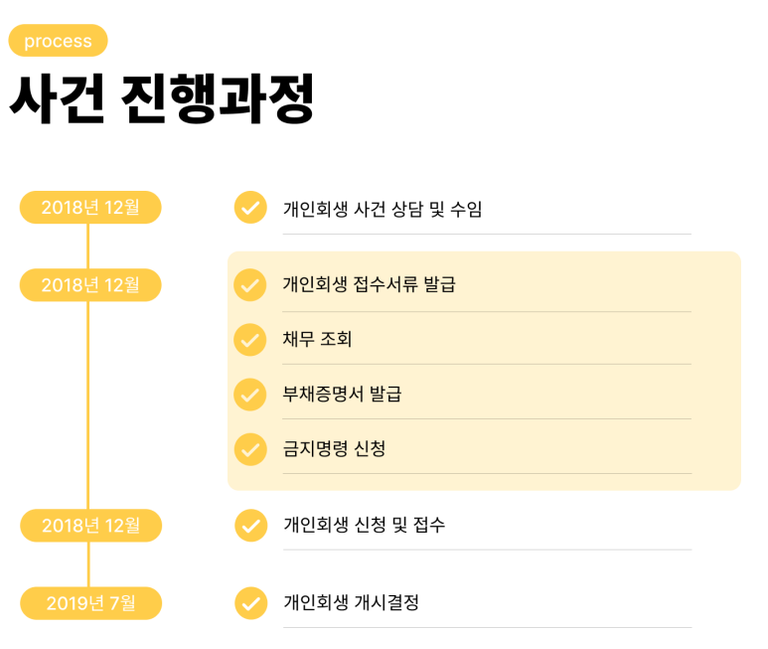
Task: Open the "개인회생 신청 및 접수" step
Action: (x=364, y=525)
